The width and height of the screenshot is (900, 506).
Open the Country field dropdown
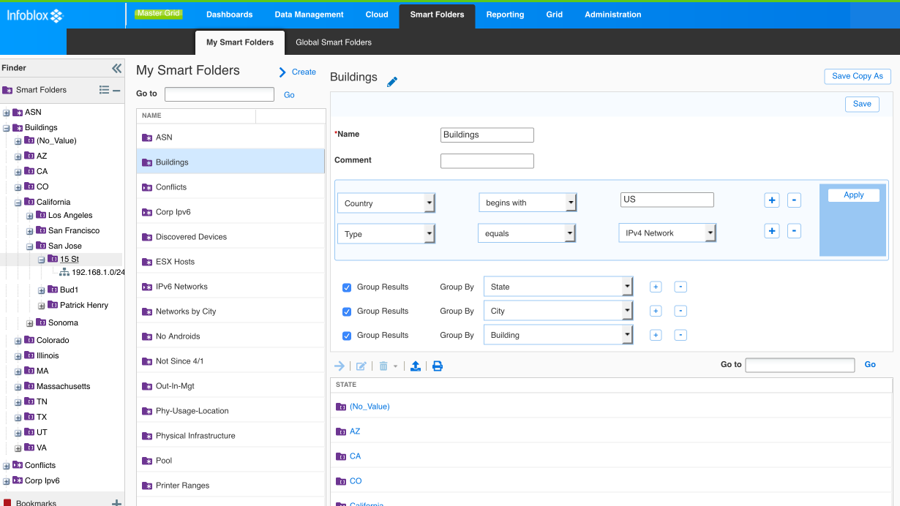(386, 203)
